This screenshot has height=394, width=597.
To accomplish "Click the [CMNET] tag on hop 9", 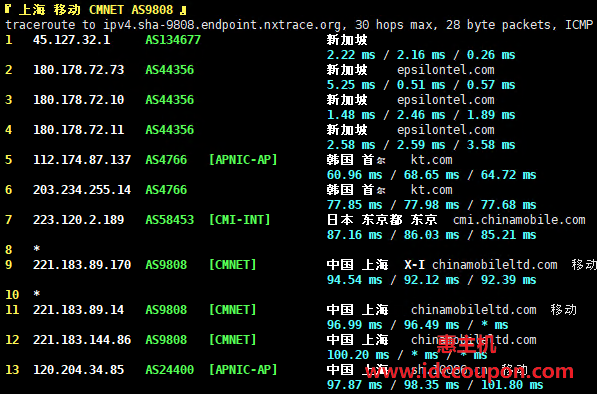I will 232,265.
